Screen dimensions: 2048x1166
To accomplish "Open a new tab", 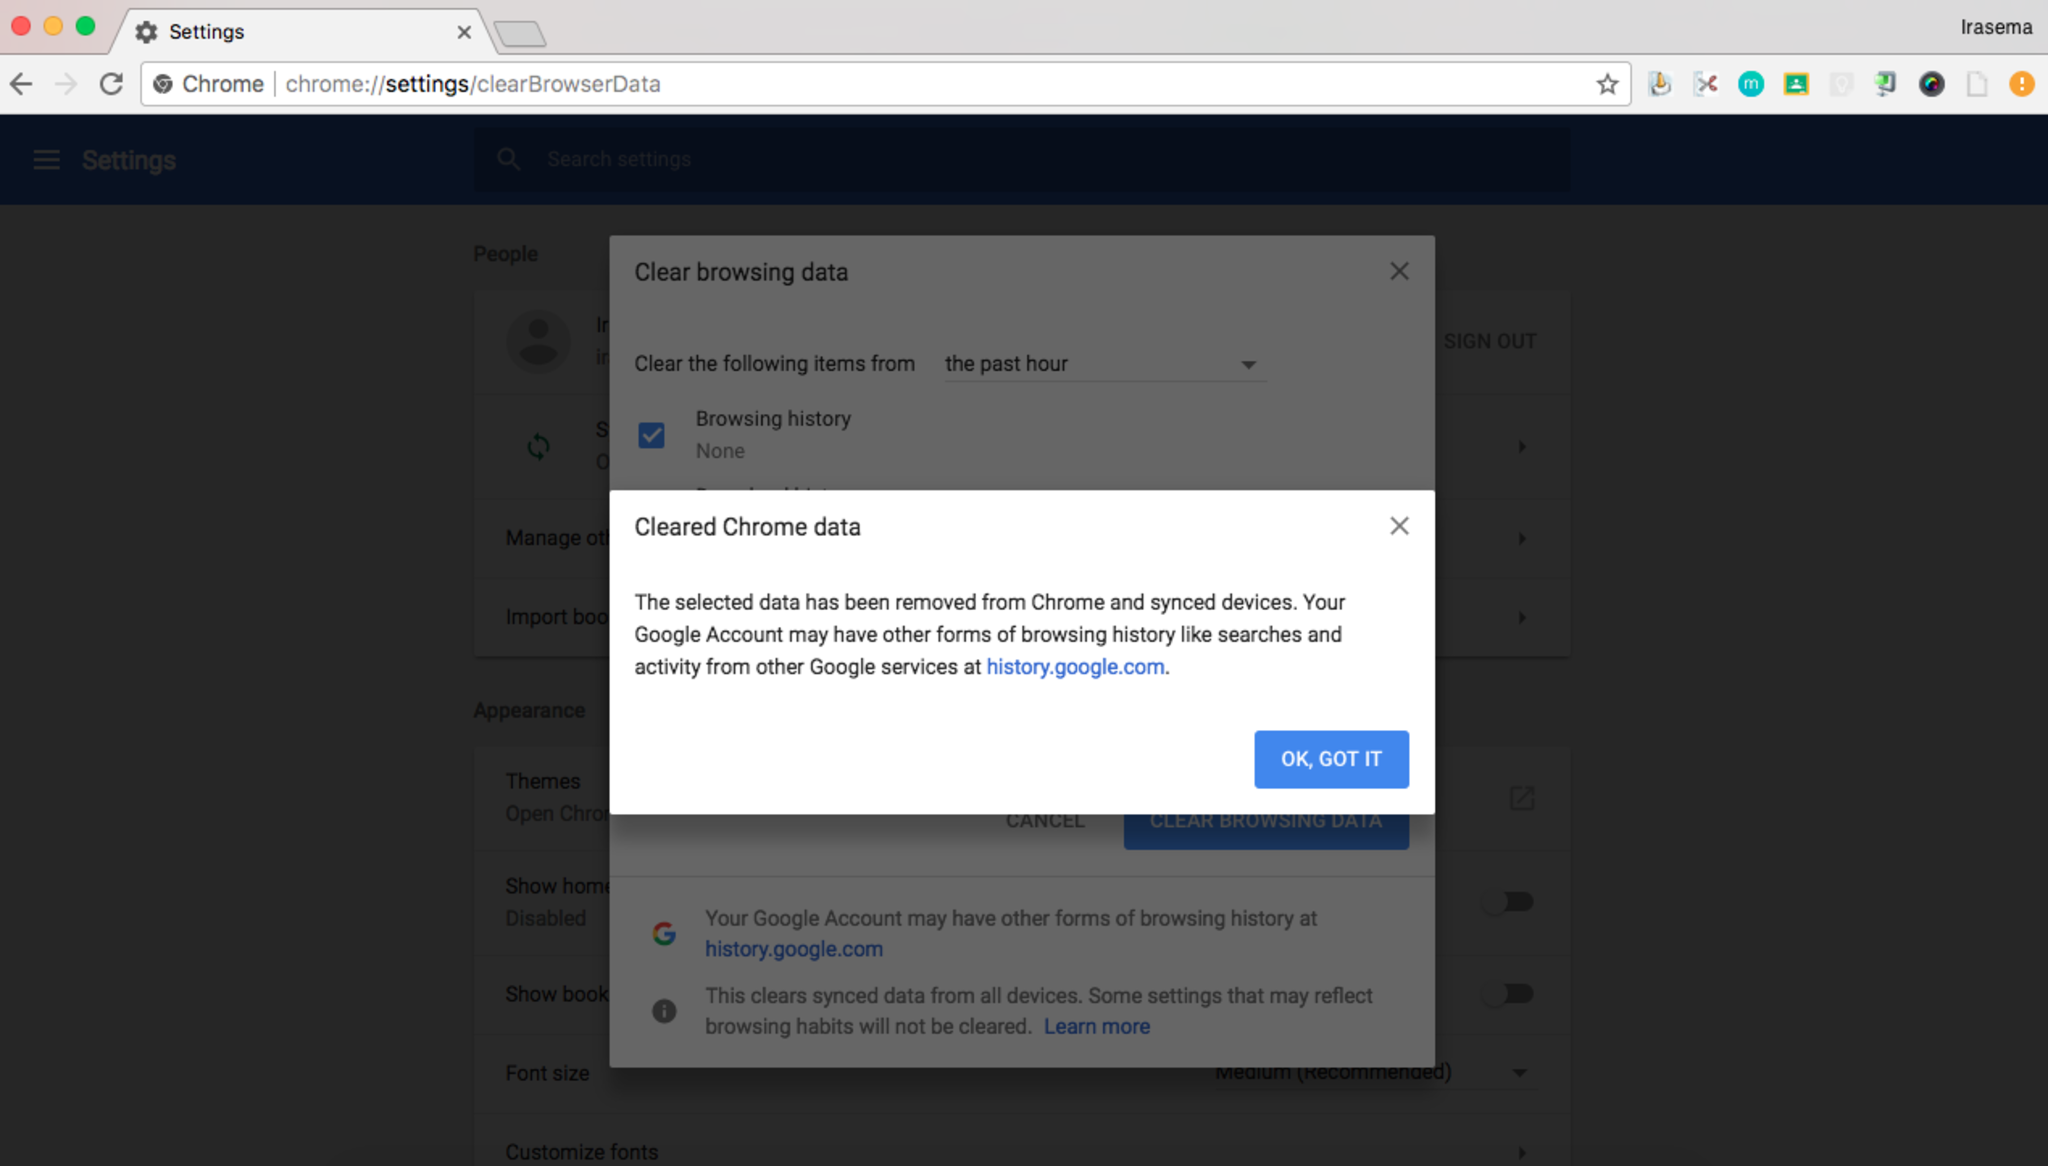I will (520, 34).
